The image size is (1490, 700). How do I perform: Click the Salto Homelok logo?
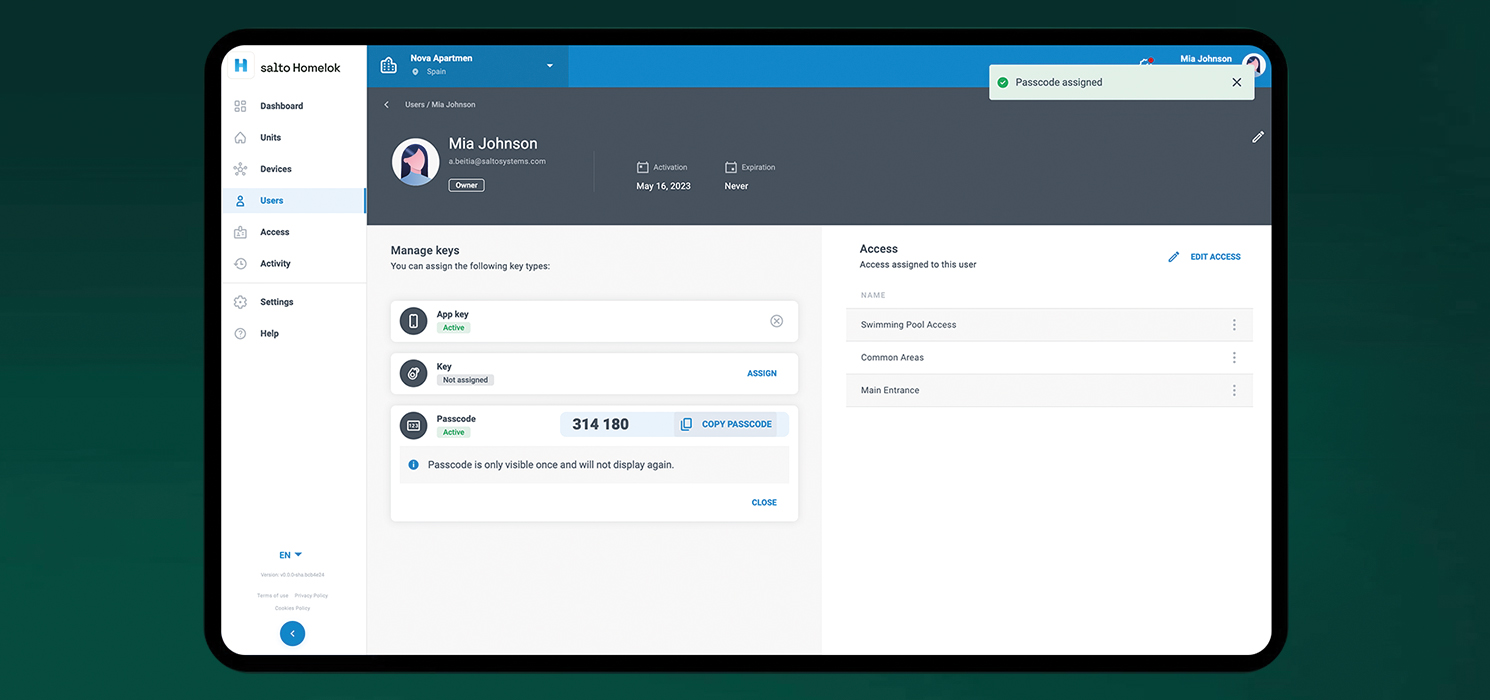pyautogui.click(x=287, y=67)
